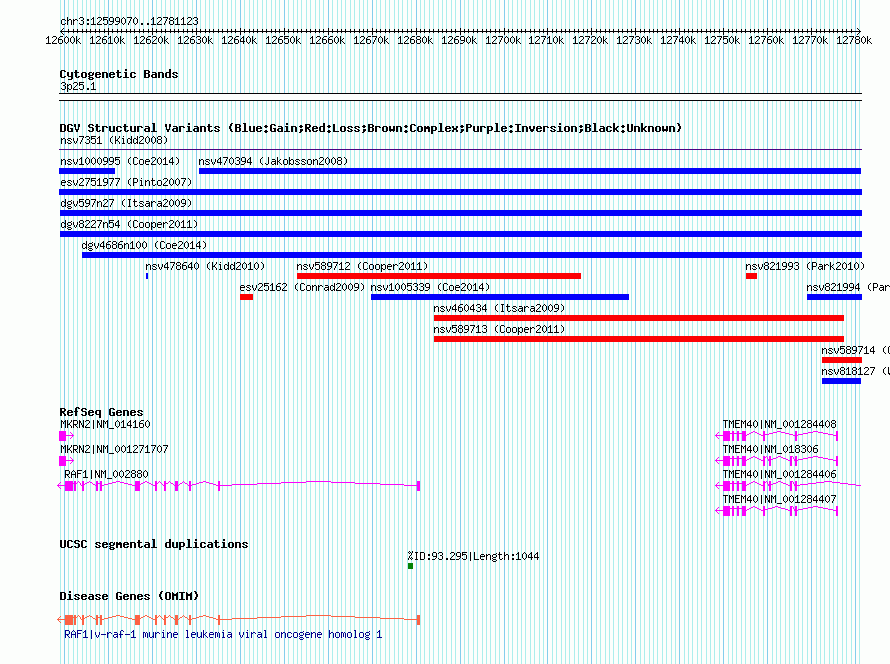Click the red nsv589714 variant bar
Viewport: 890px width, 664px height.
[x=842, y=360]
